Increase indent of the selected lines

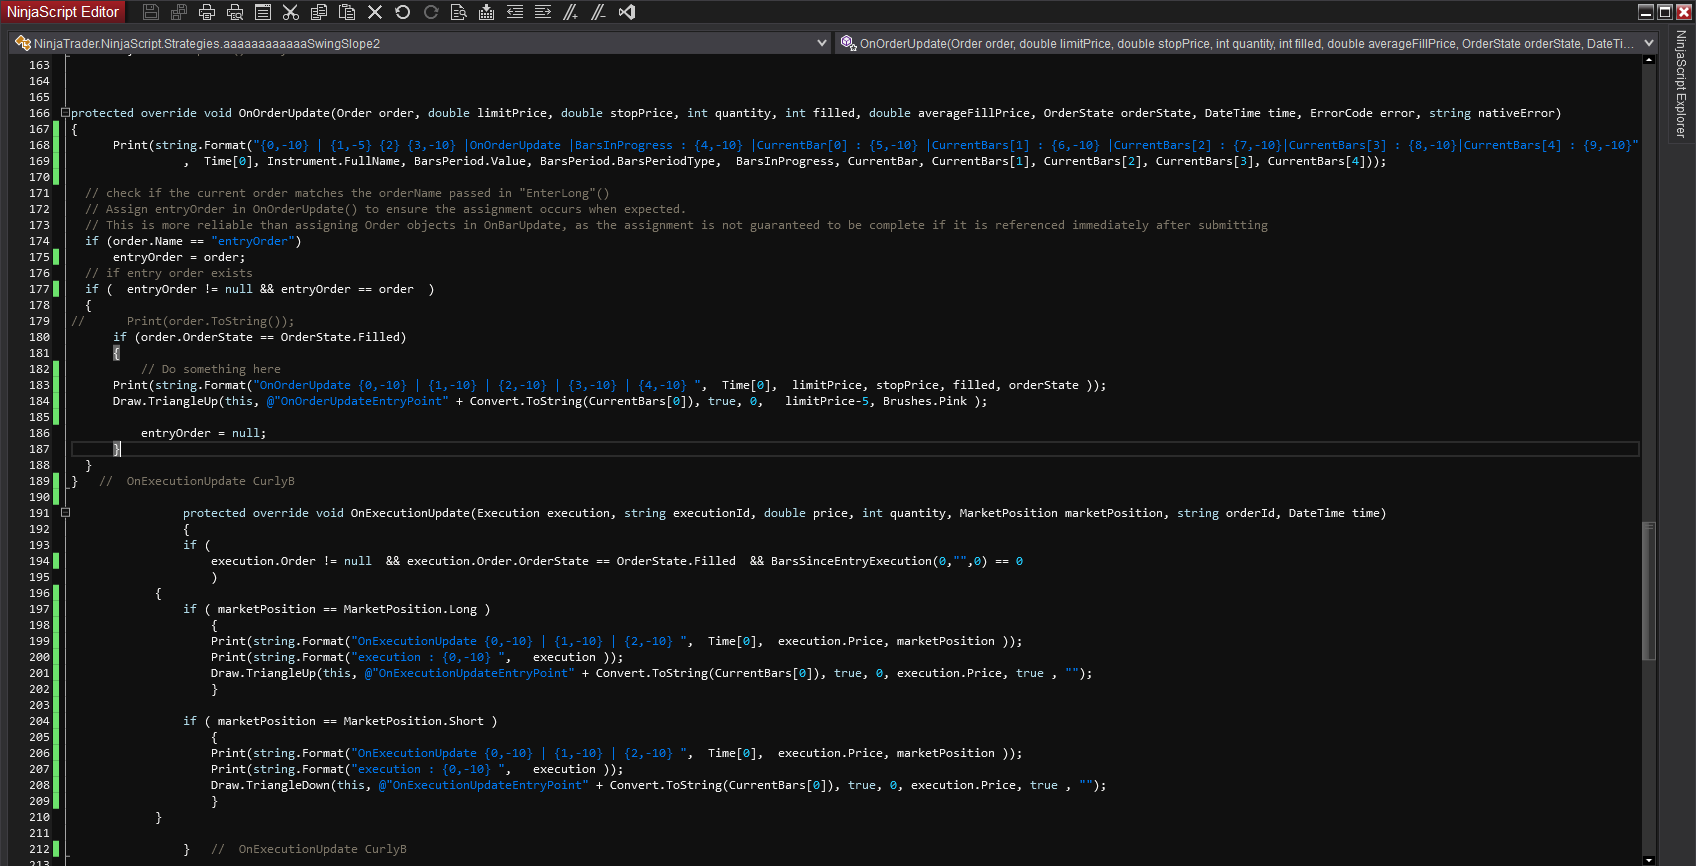pos(543,12)
